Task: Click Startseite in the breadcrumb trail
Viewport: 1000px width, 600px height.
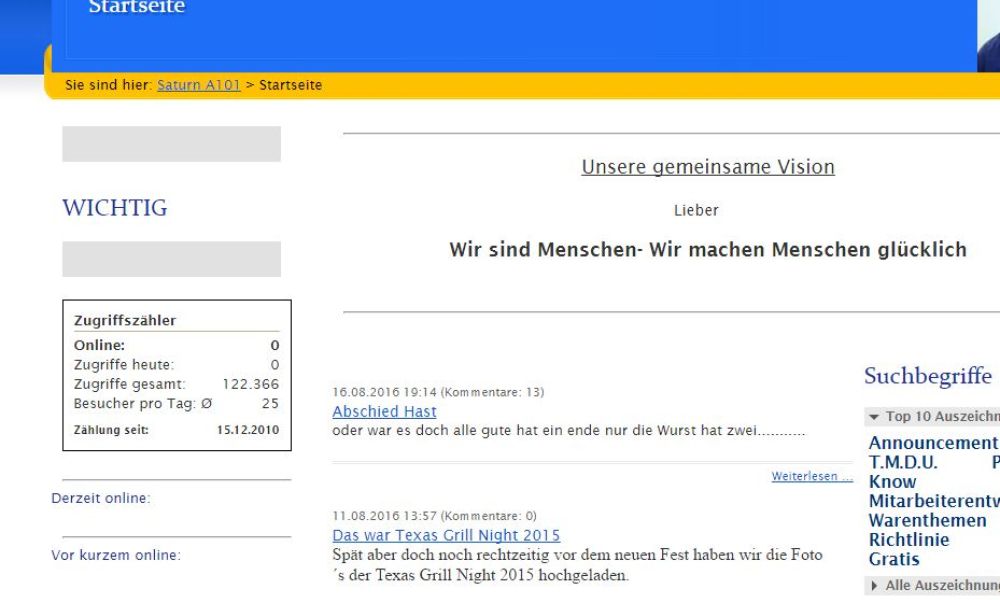Action: pyautogui.click(x=290, y=86)
